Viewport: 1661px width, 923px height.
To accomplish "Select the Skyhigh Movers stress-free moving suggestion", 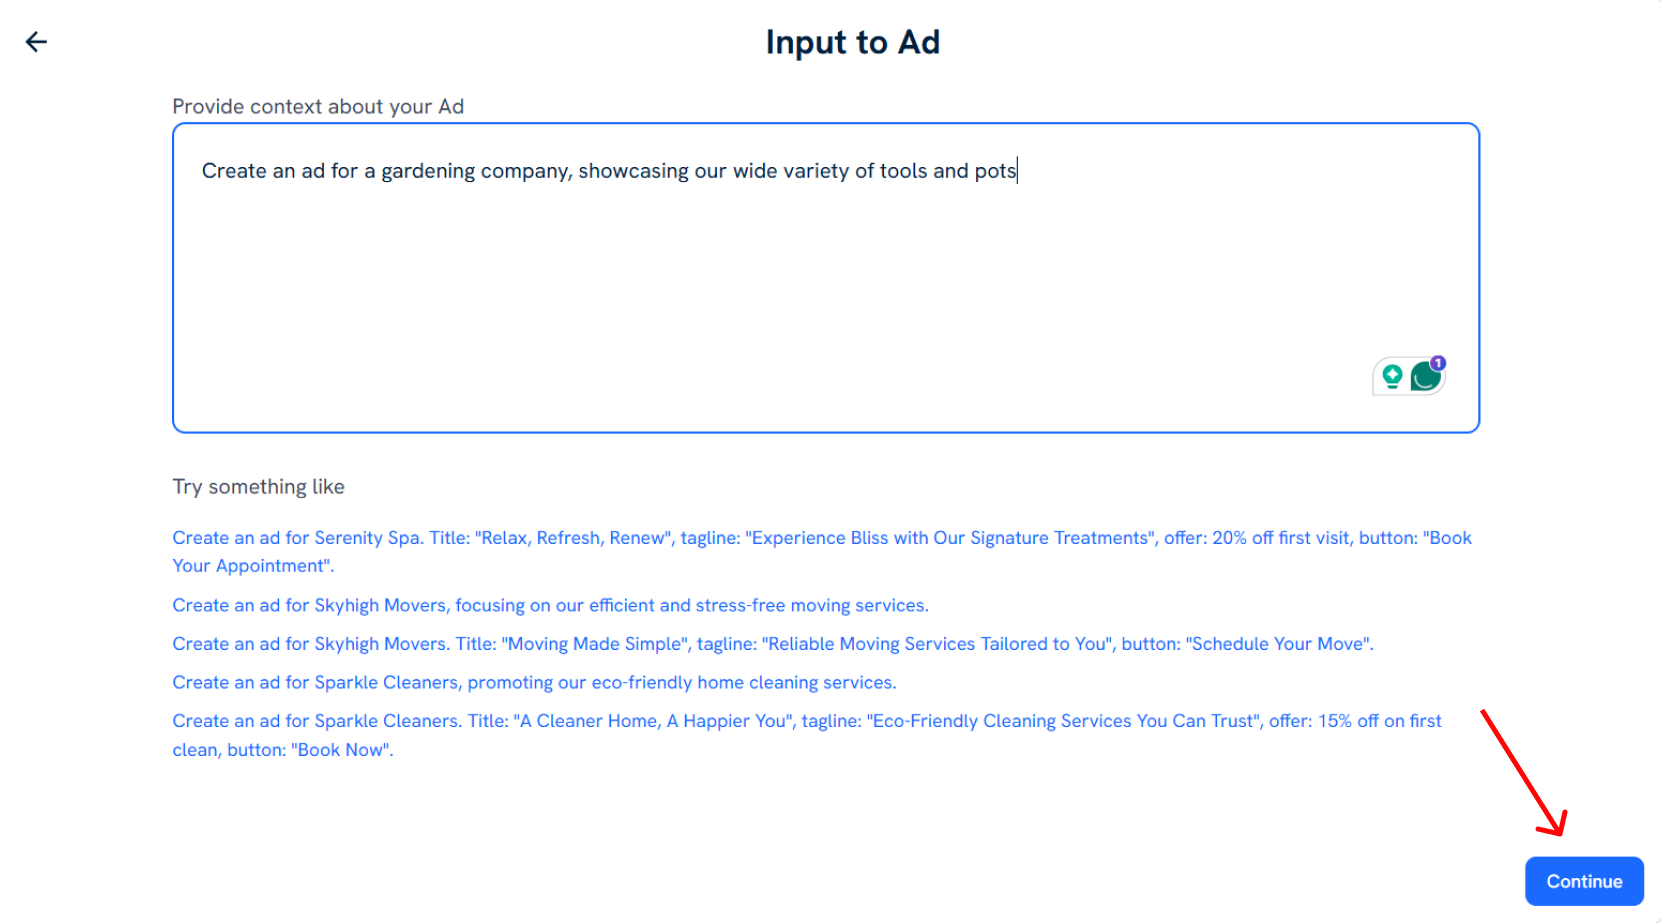I will (550, 605).
